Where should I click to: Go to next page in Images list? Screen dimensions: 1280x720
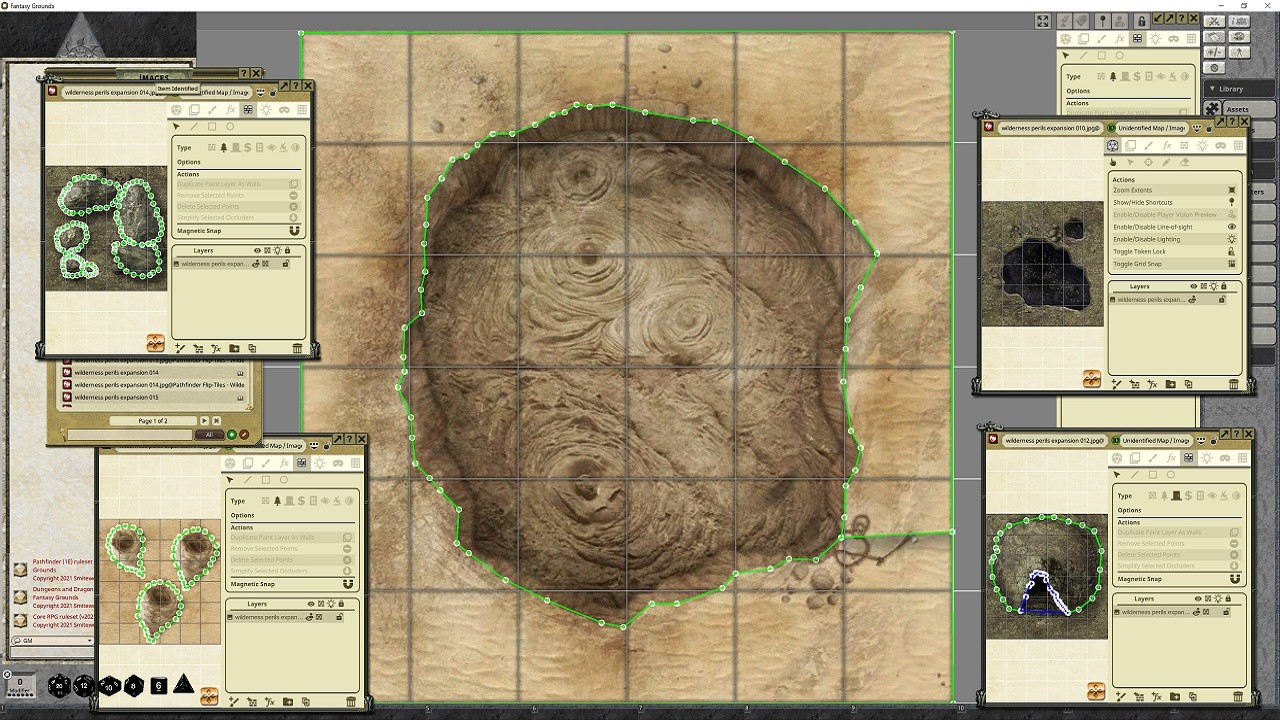coord(204,421)
